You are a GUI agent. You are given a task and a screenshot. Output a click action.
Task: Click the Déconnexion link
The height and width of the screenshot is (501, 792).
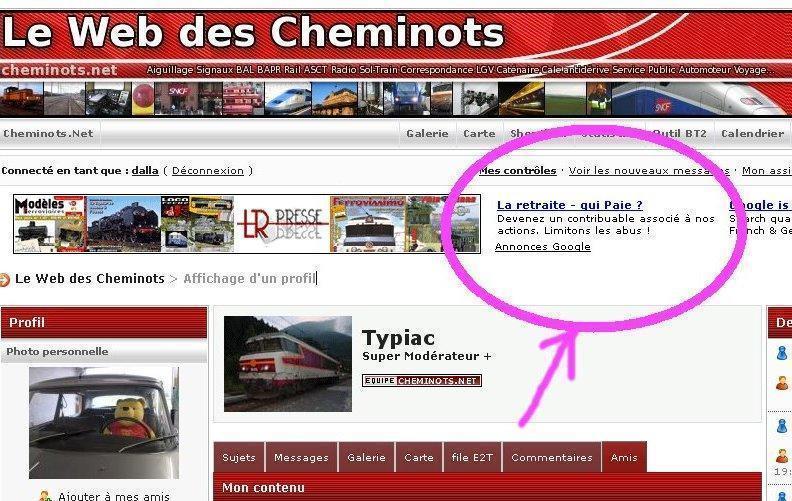click(208, 171)
